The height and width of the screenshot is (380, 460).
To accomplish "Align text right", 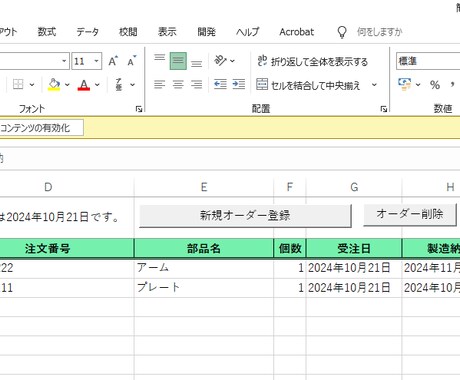I will [x=197, y=84].
